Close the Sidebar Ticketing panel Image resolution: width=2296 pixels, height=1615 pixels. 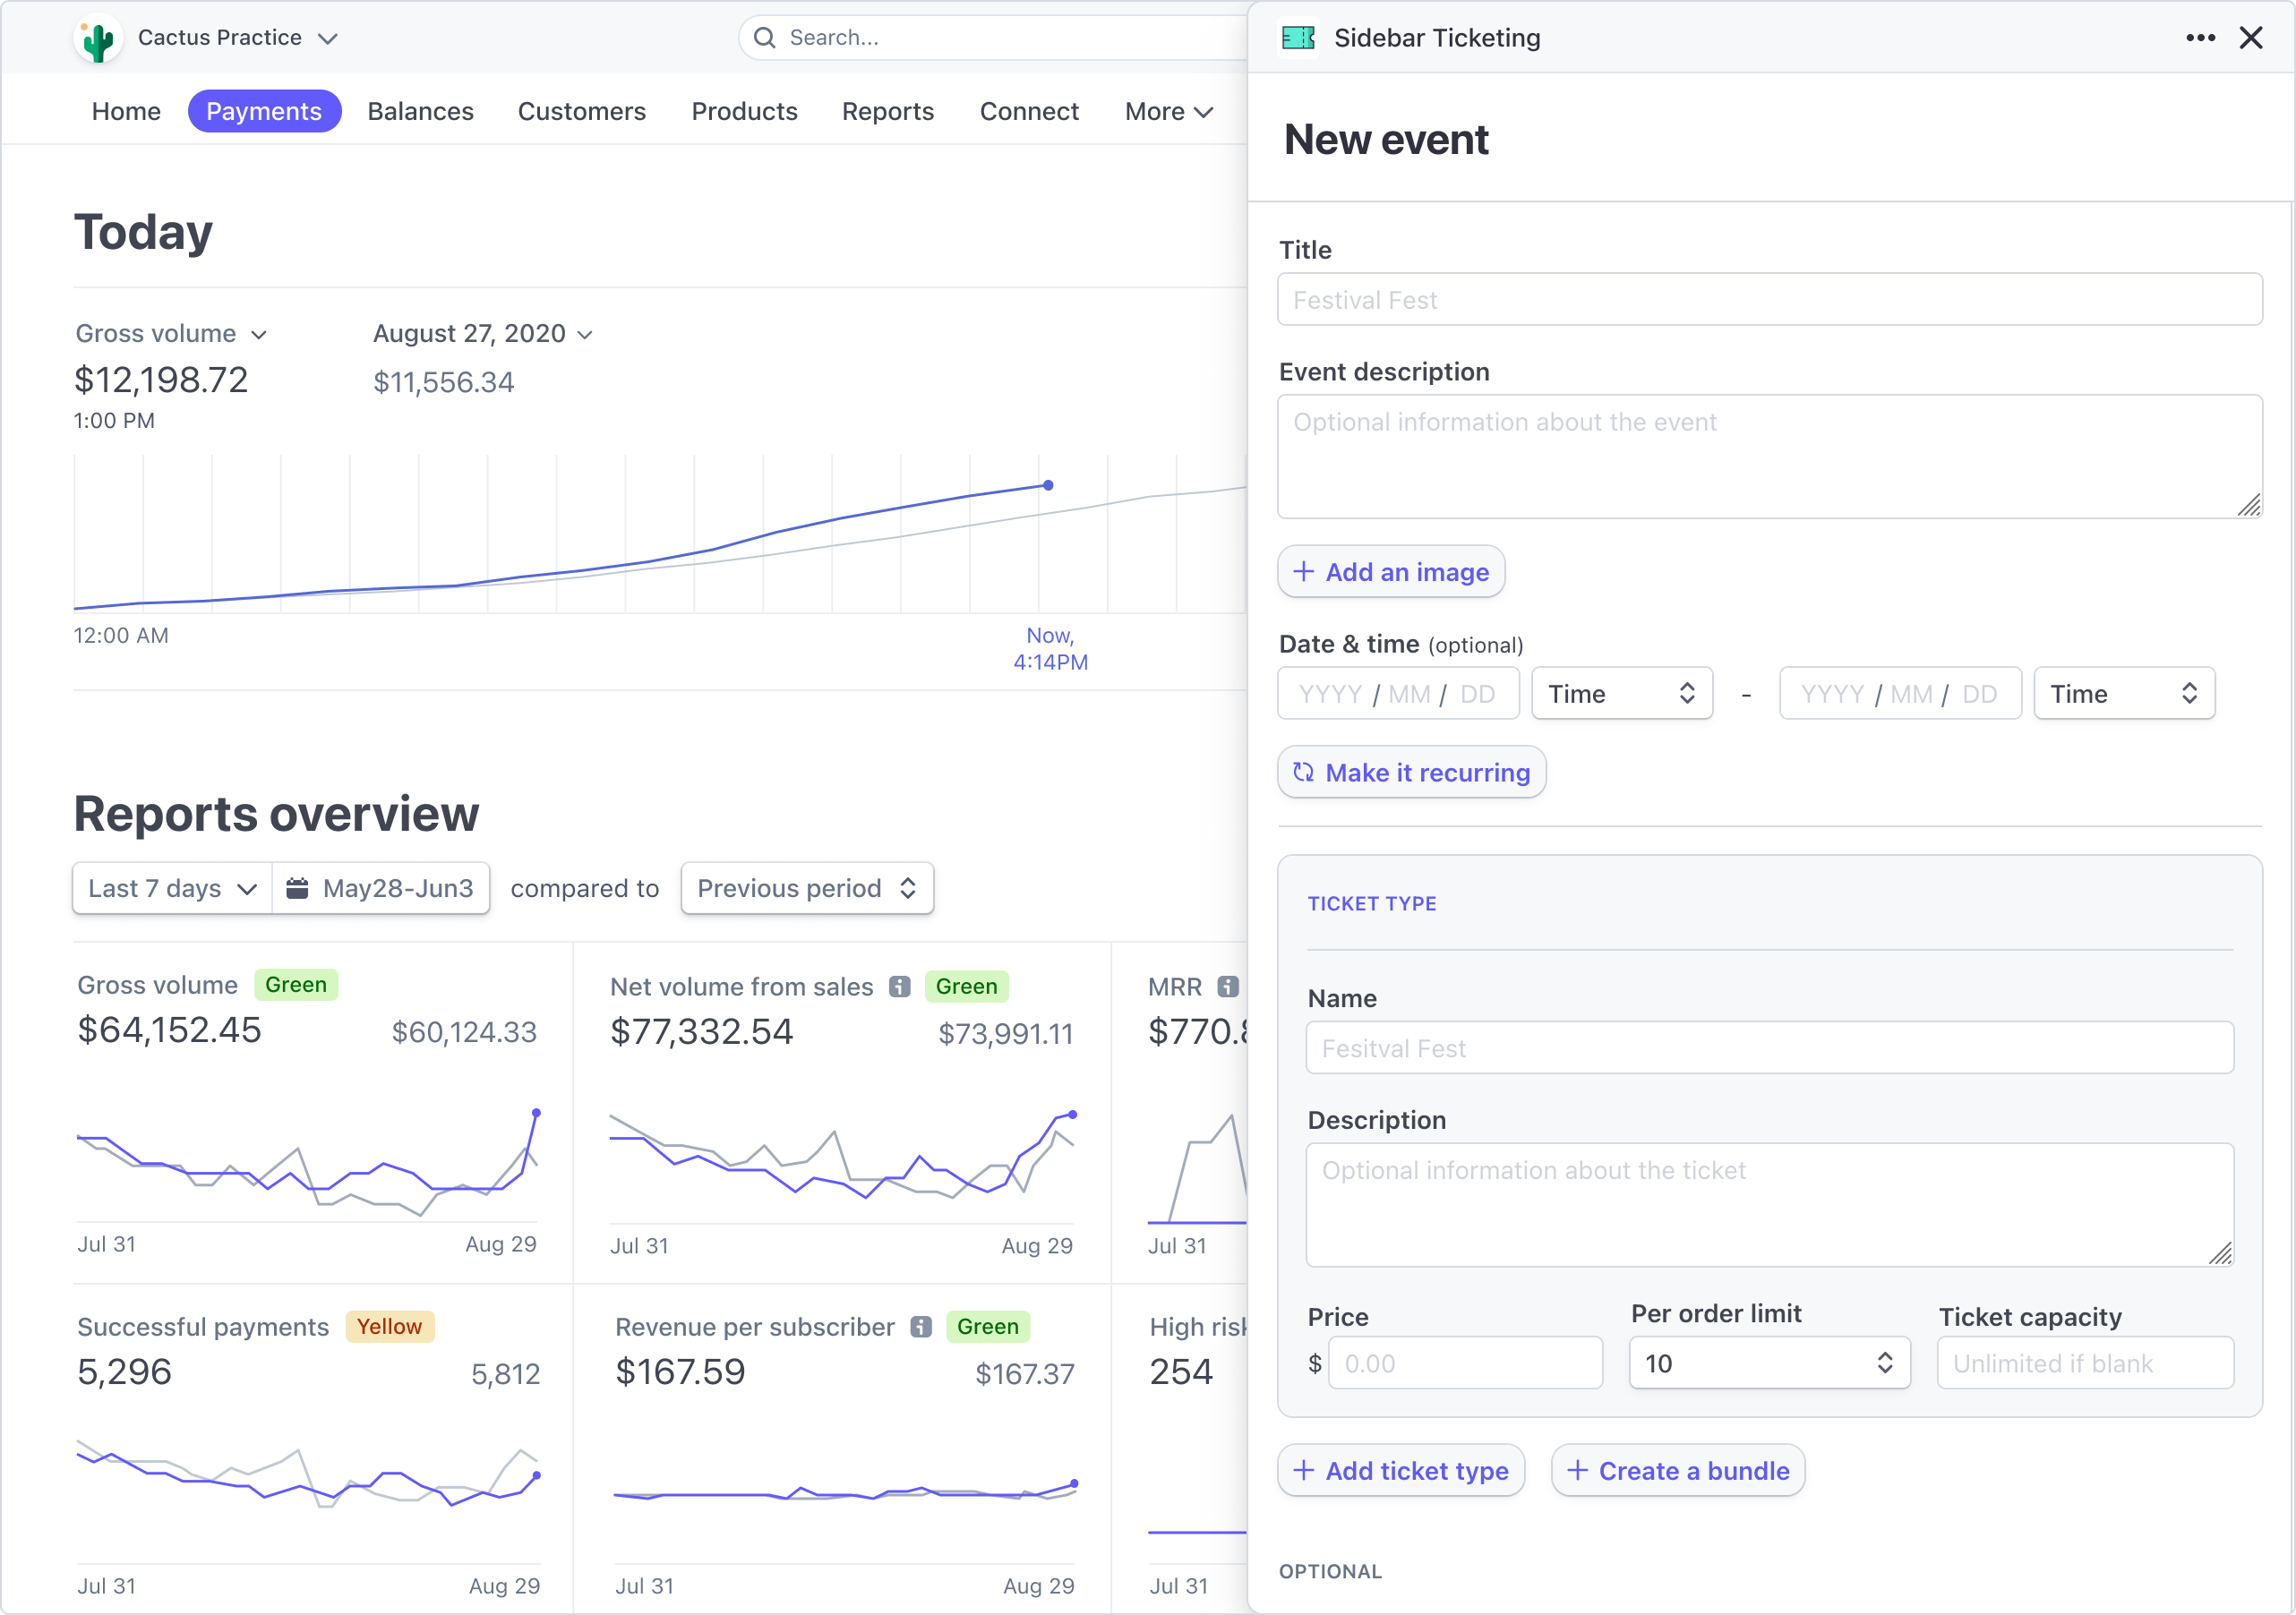pos(2251,38)
